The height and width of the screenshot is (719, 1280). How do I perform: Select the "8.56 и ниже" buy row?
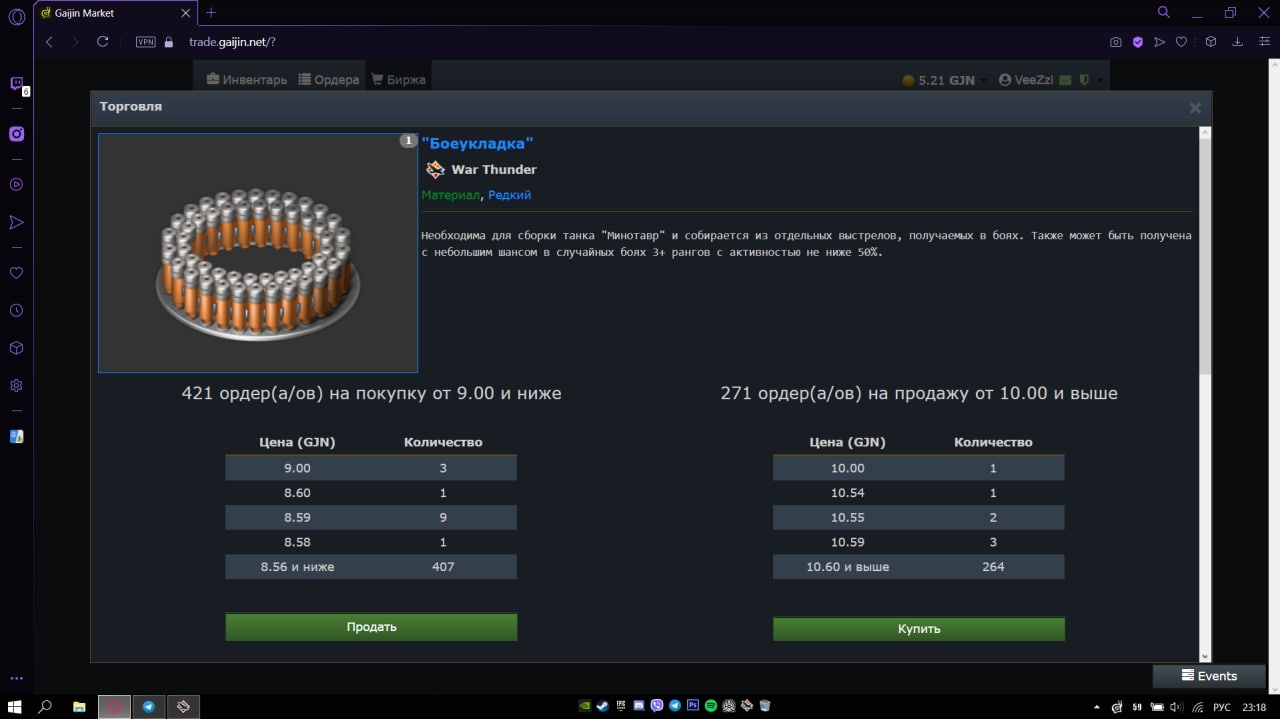coord(371,567)
